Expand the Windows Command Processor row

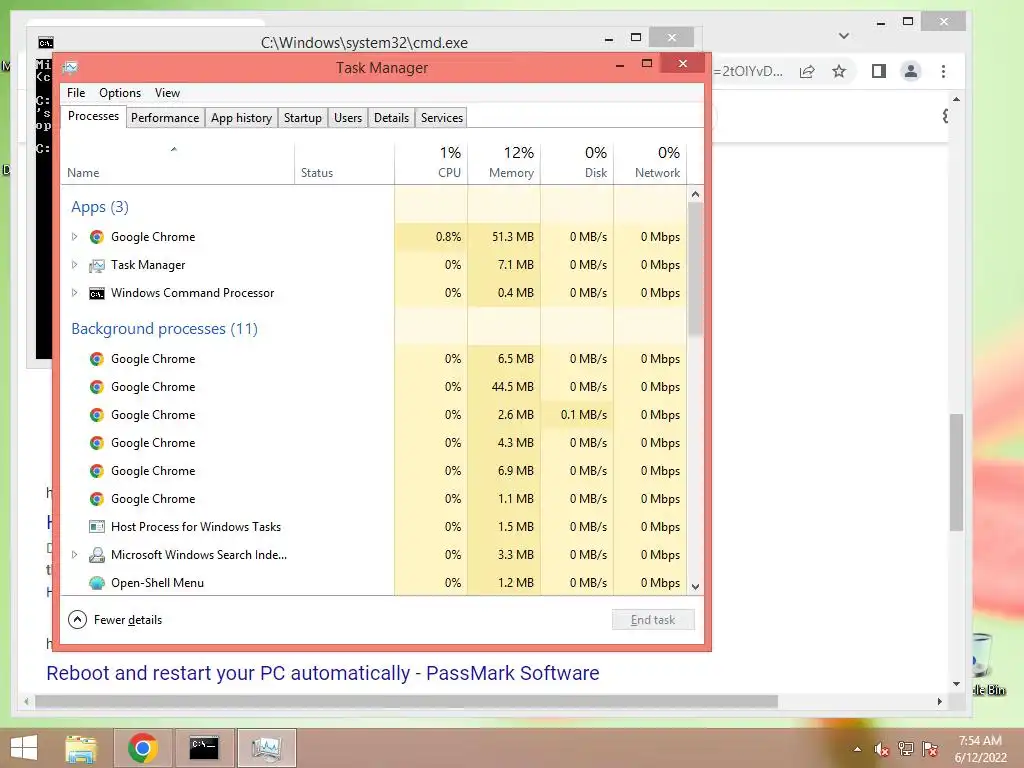pos(74,293)
